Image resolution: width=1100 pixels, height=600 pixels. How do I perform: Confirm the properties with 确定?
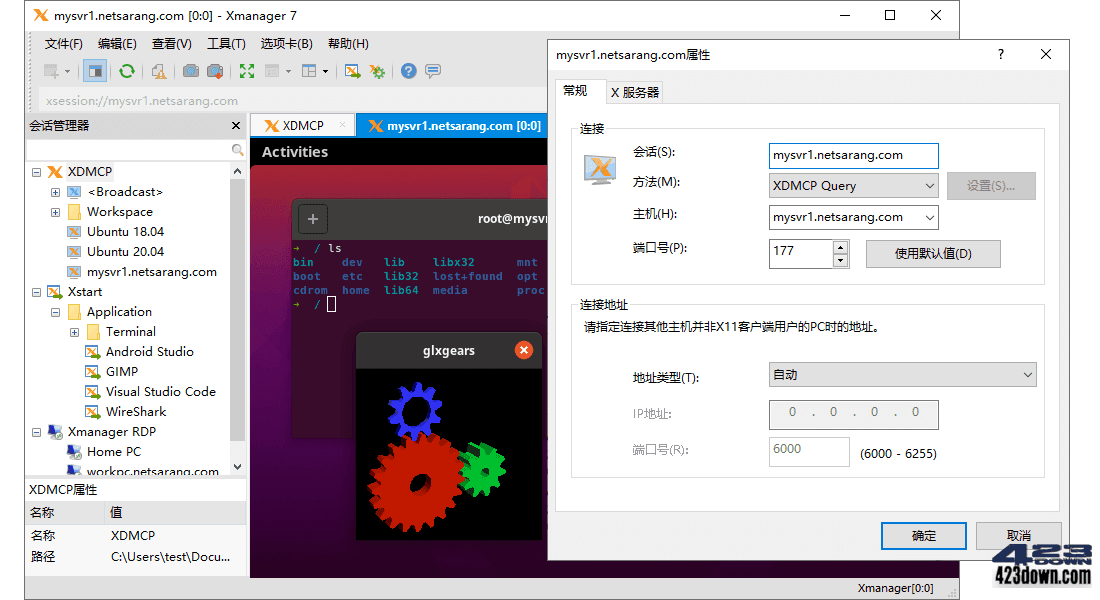coord(922,535)
